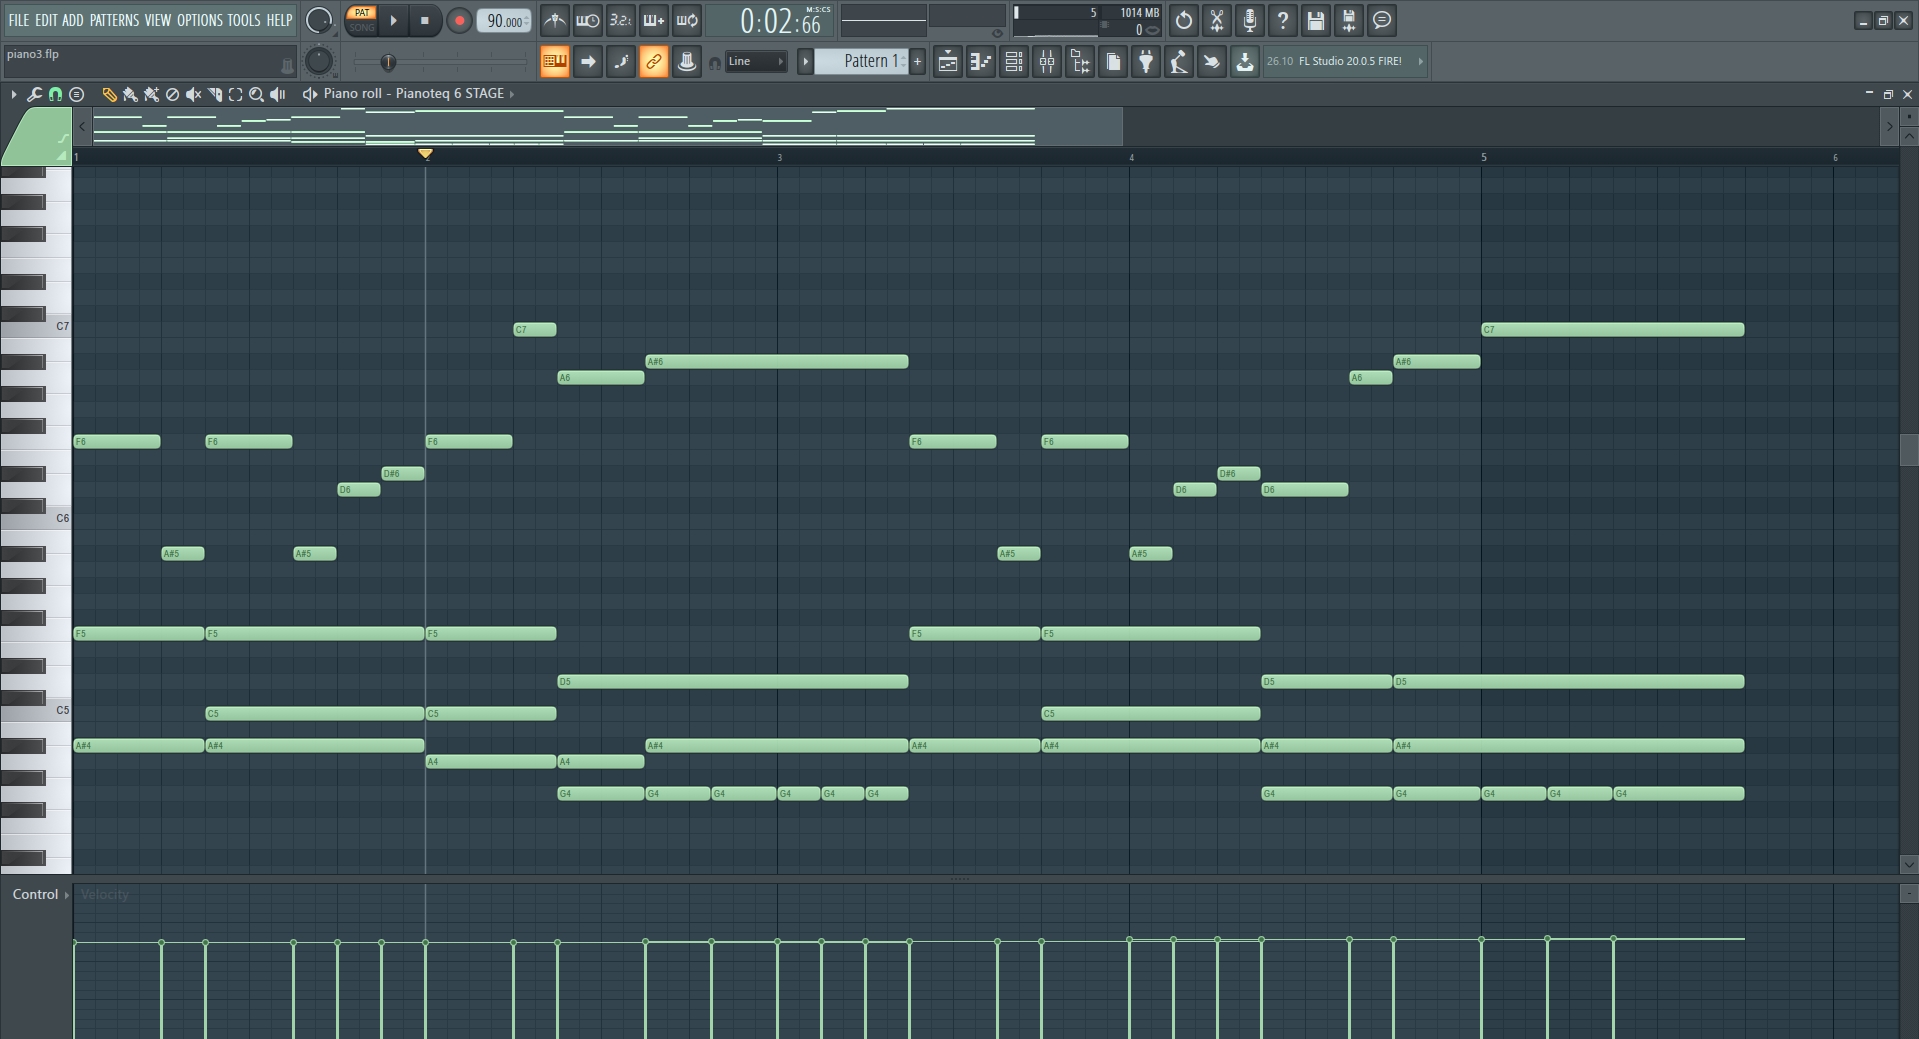The width and height of the screenshot is (1919, 1039).
Task: Toggle auto-scrolling arrow button
Action: click(588, 62)
